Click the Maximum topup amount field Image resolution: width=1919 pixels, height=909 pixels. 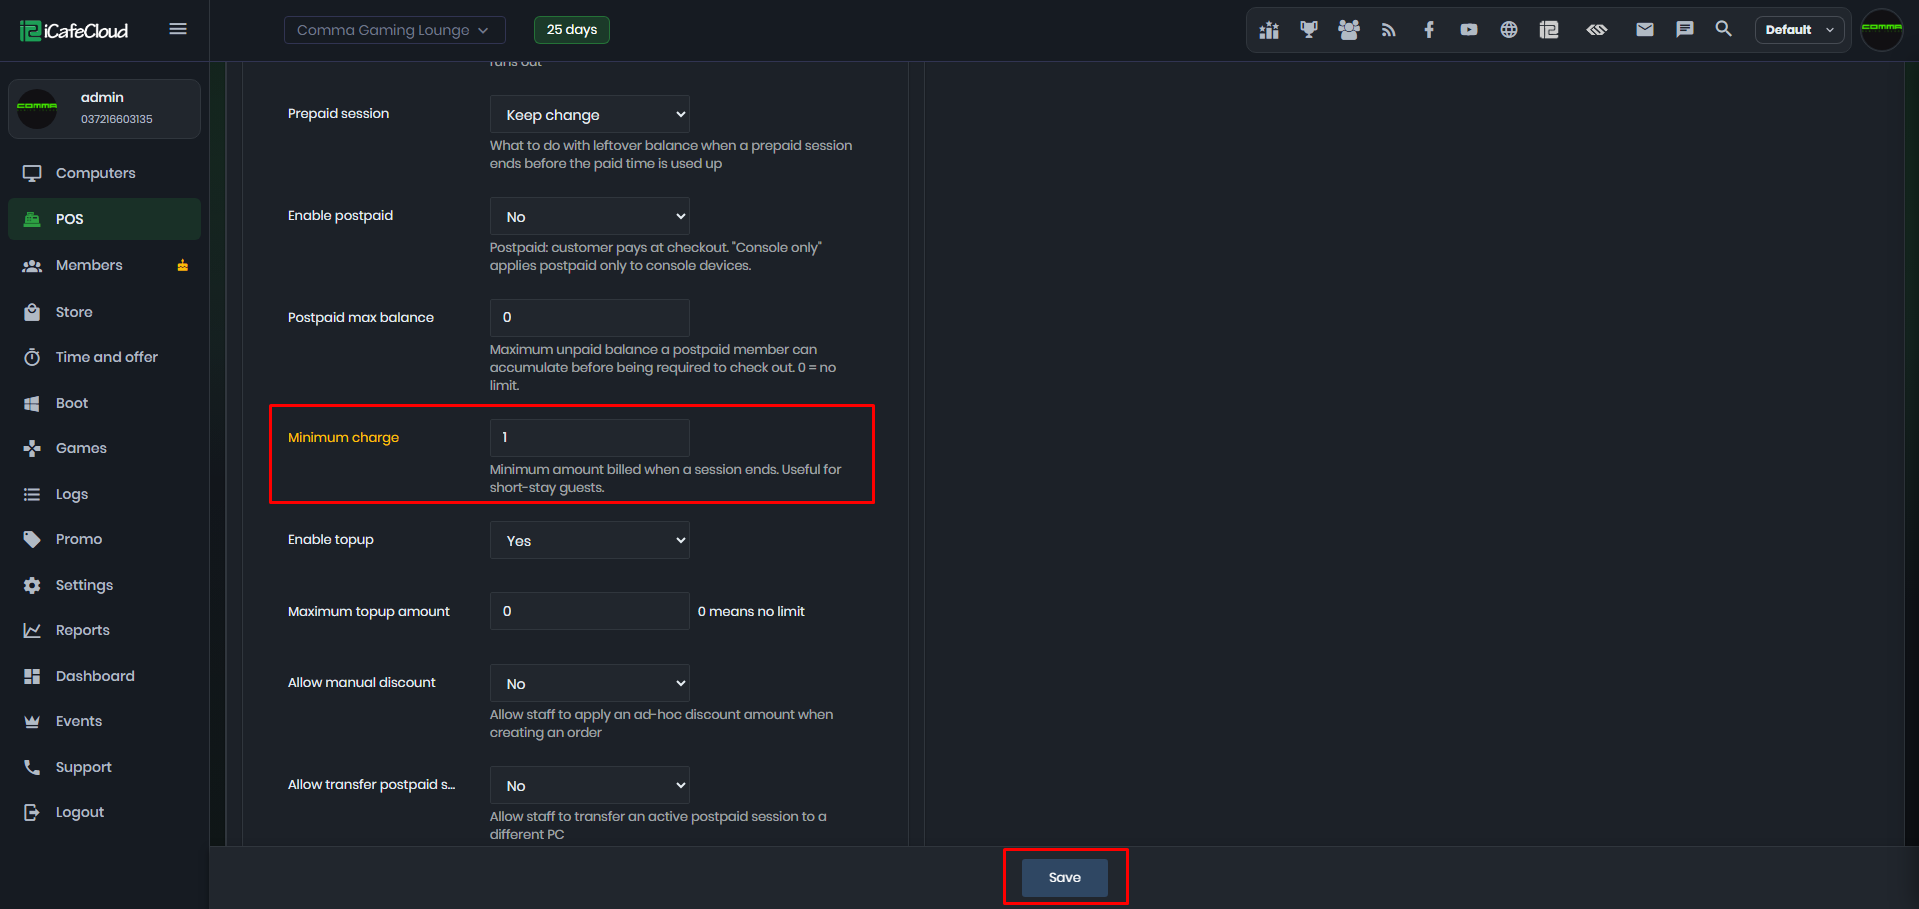pyautogui.click(x=590, y=611)
